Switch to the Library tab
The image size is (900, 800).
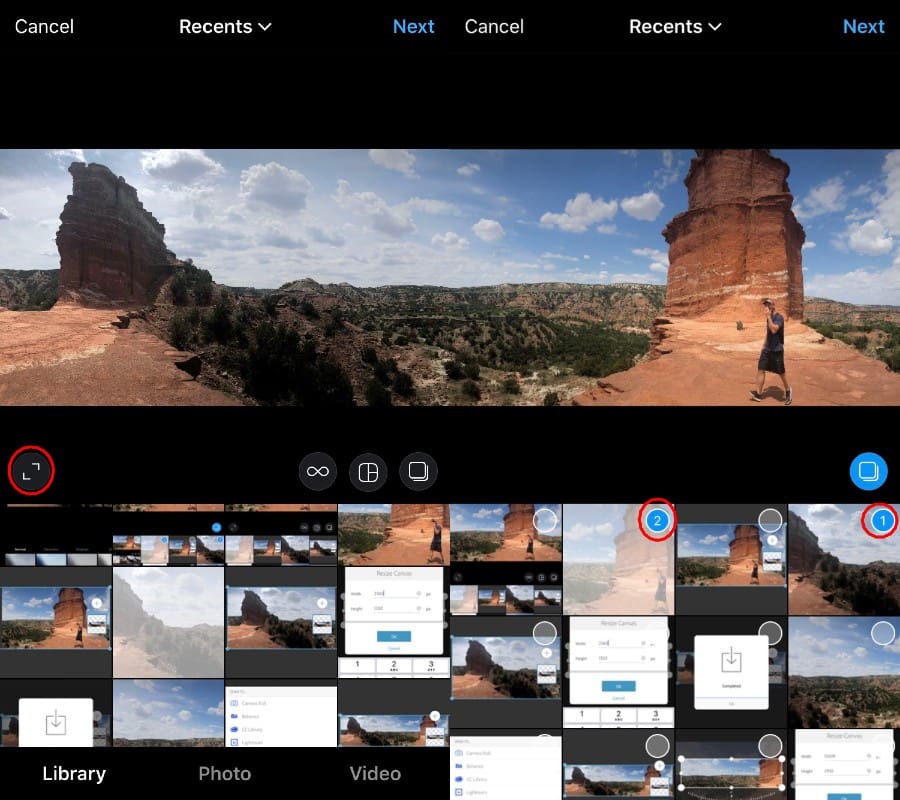click(74, 773)
